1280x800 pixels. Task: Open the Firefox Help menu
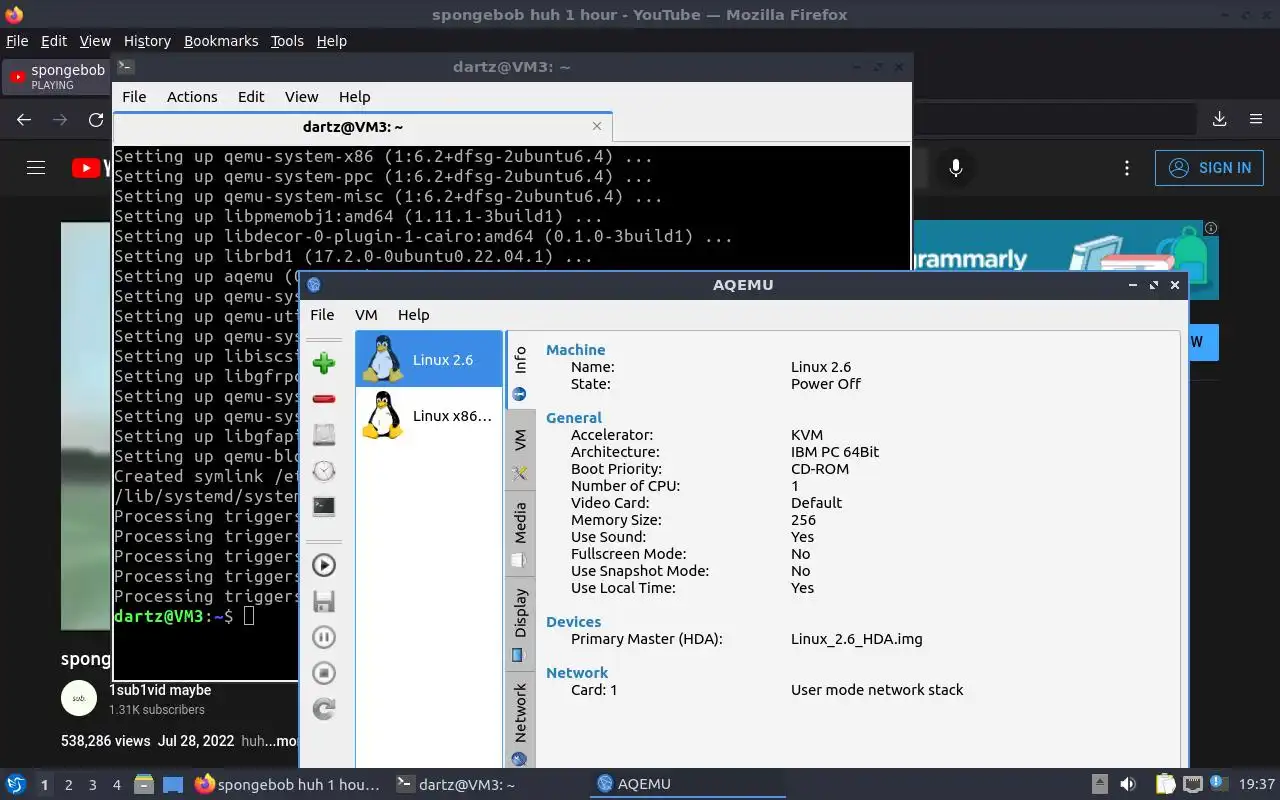331,41
